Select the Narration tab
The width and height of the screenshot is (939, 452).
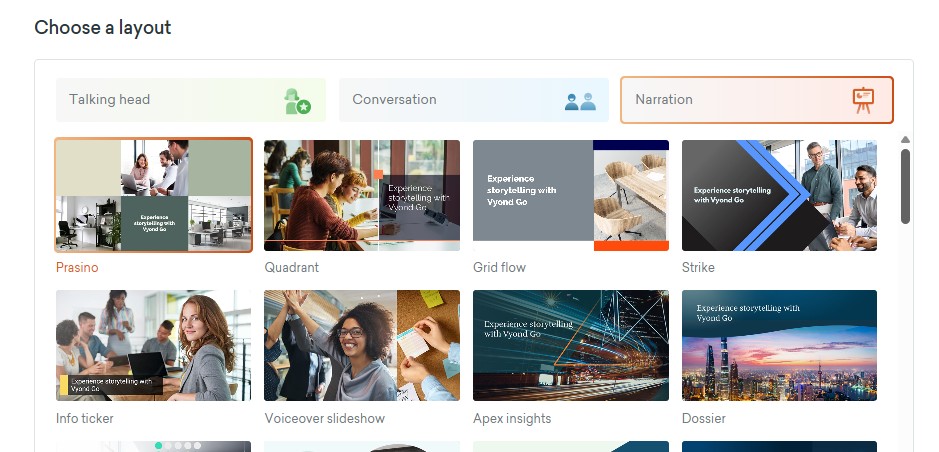click(757, 100)
